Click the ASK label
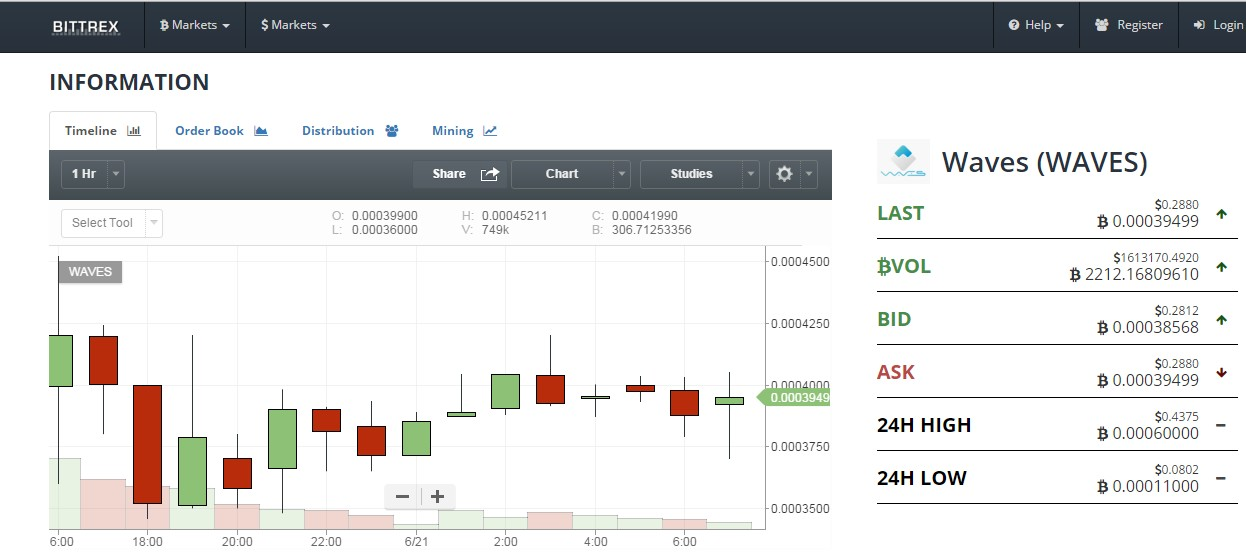The width and height of the screenshot is (1246, 560). pyautogui.click(x=896, y=372)
